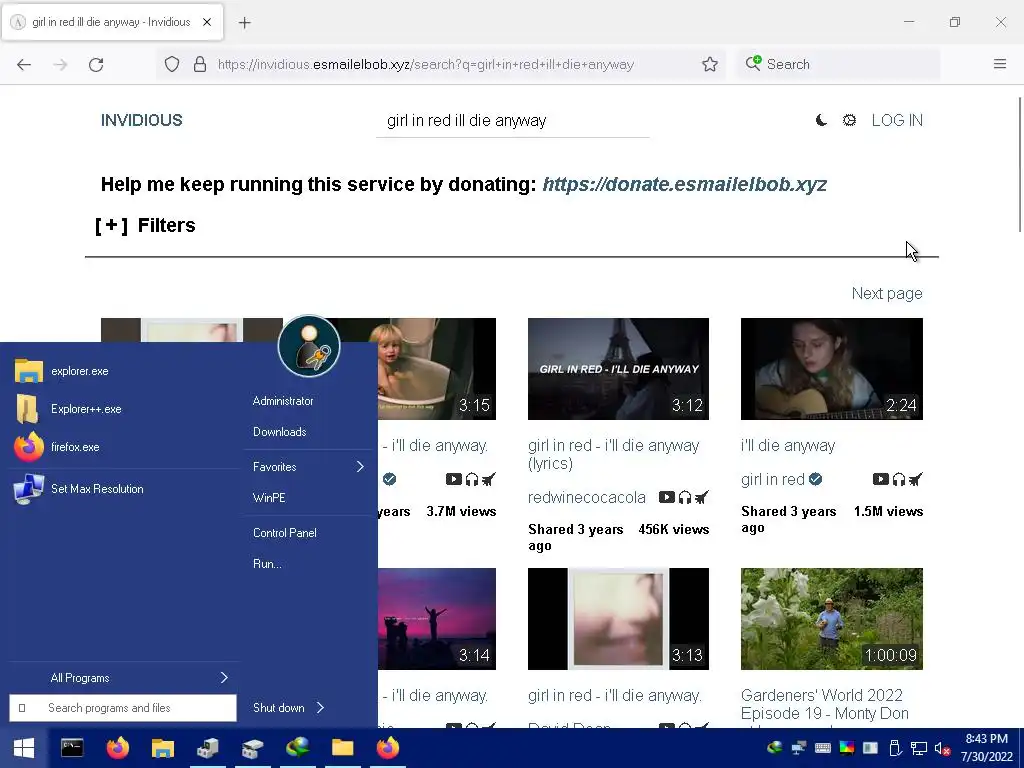Reload the page with refresh icon
Screen dimensions: 1024x768
(96, 64)
